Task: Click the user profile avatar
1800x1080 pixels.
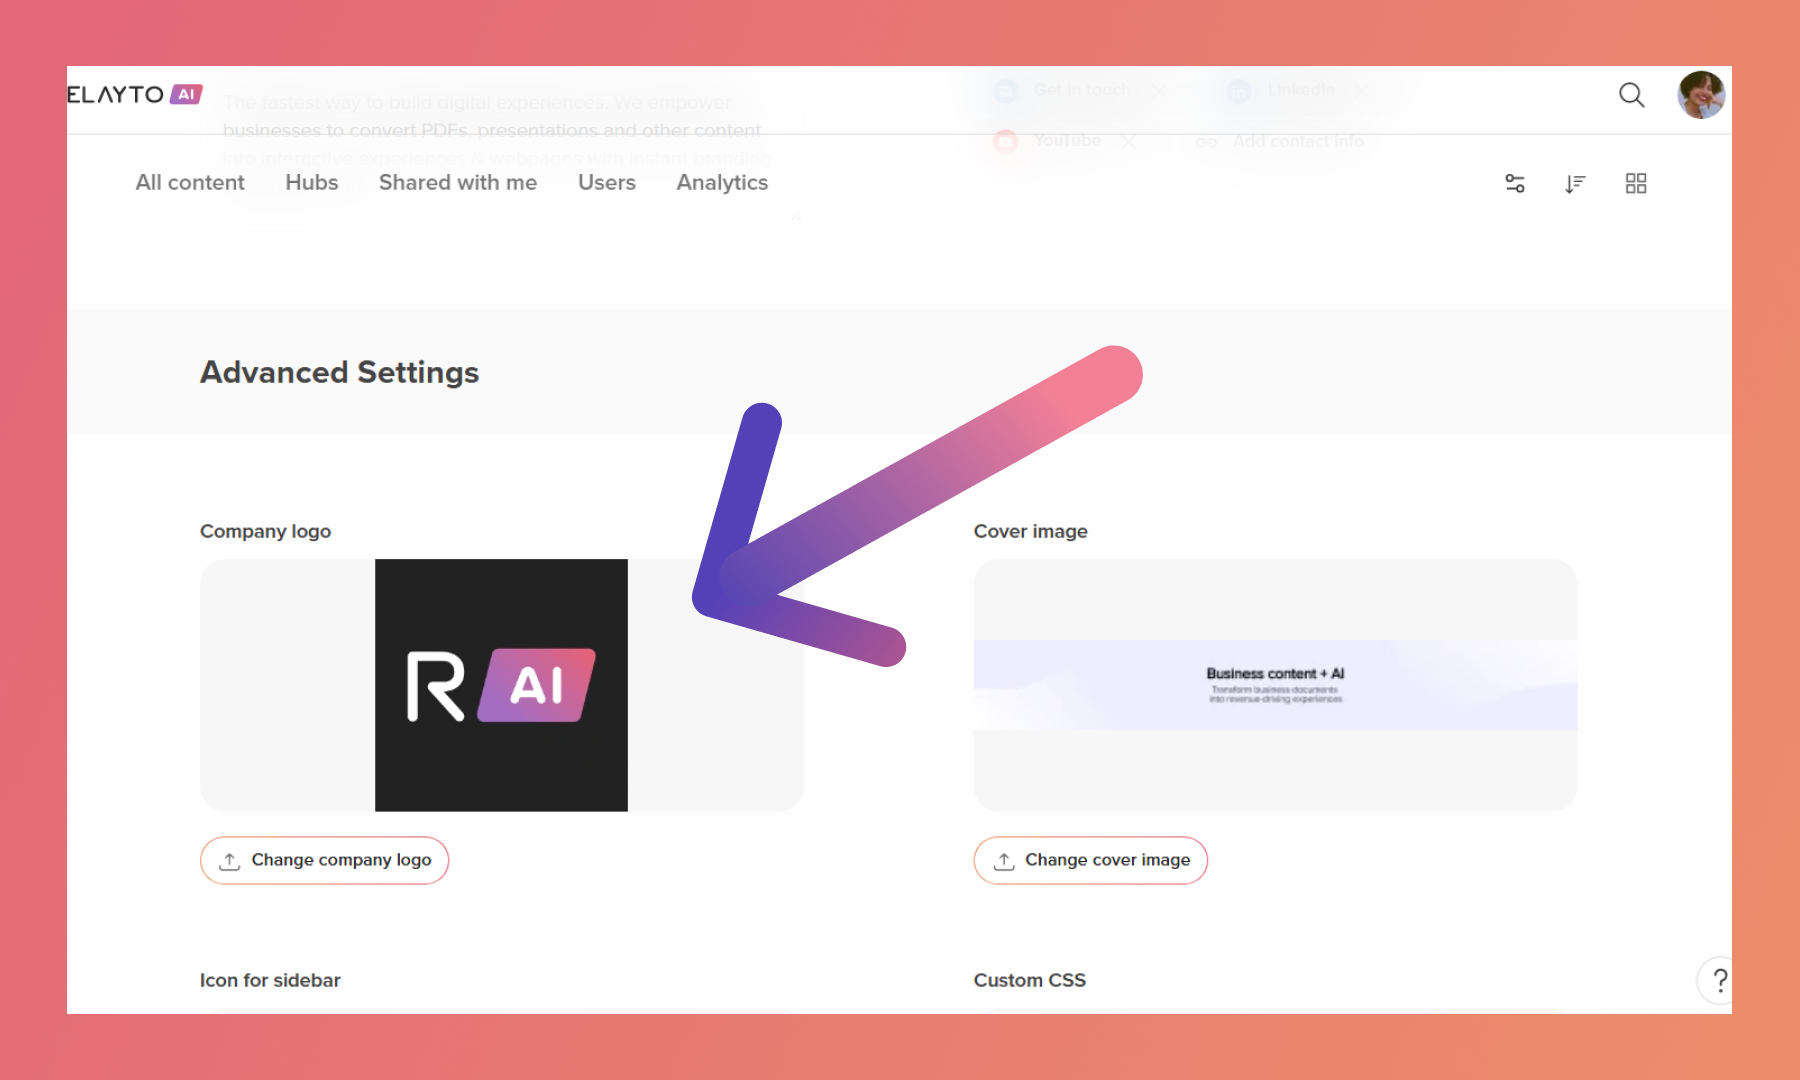Action: pos(1700,95)
